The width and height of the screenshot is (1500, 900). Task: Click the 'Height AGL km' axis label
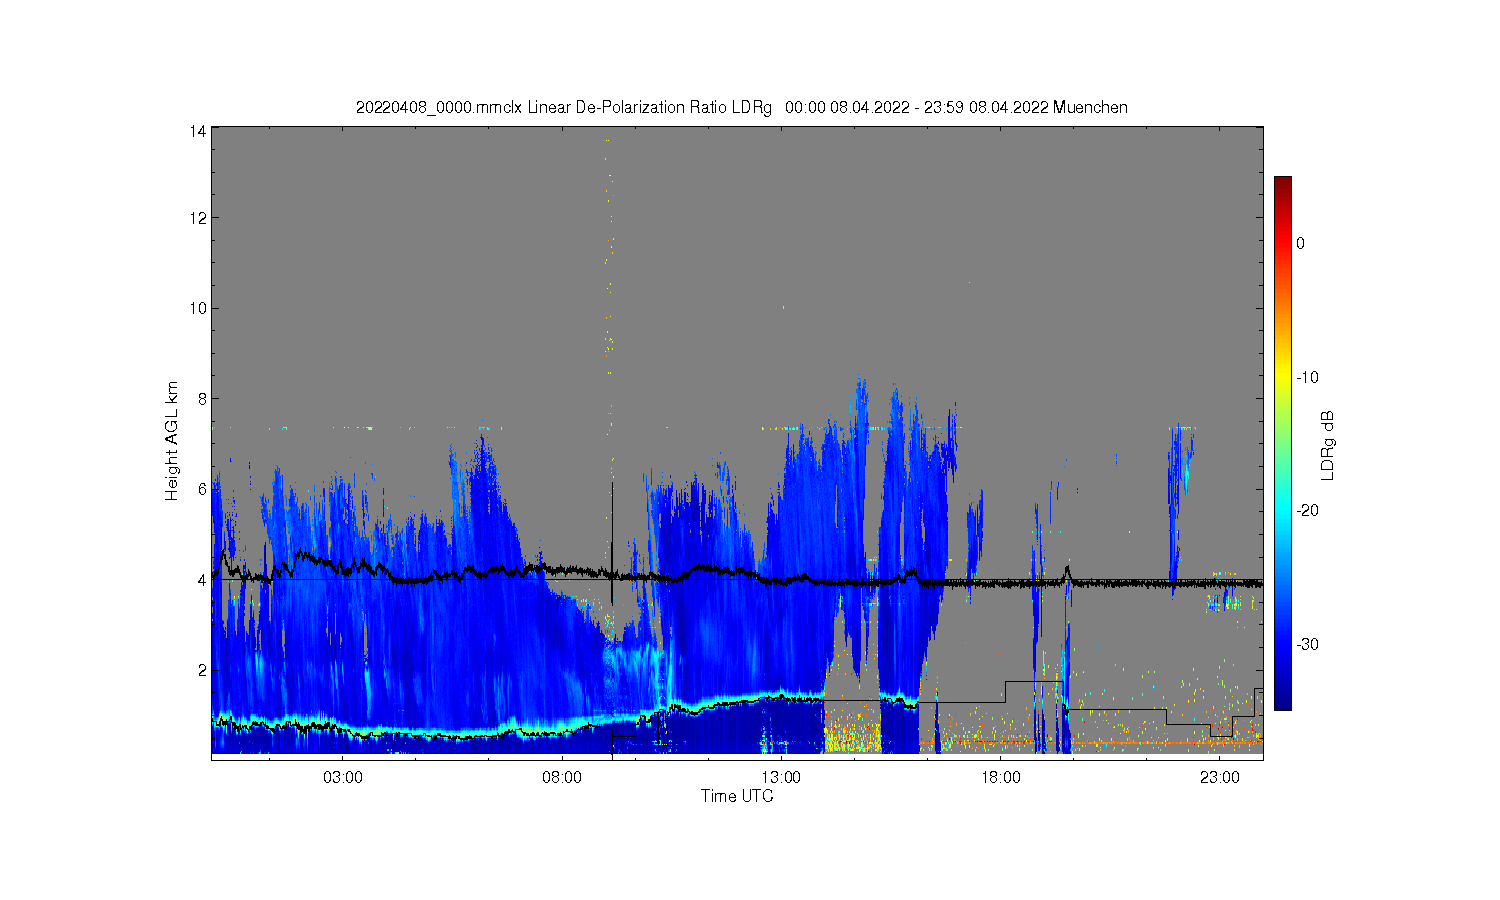(x=172, y=441)
